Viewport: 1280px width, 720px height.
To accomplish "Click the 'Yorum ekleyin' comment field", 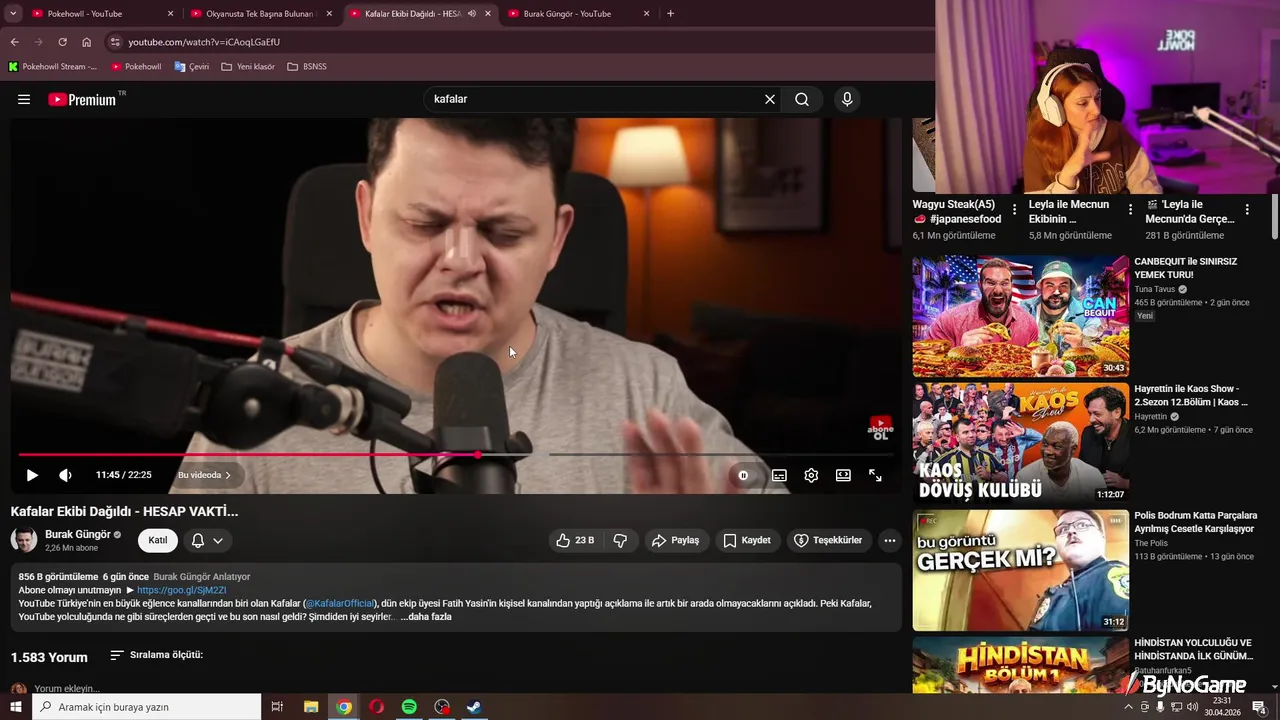I will [x=67, y=688].
